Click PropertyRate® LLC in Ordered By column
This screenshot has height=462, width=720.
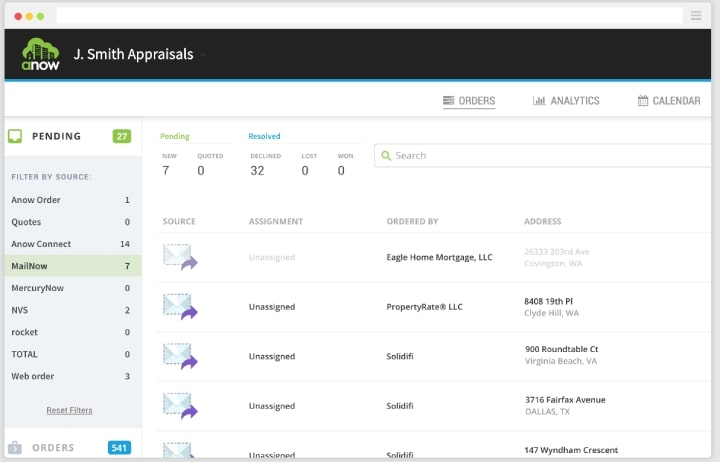(424, 307)
